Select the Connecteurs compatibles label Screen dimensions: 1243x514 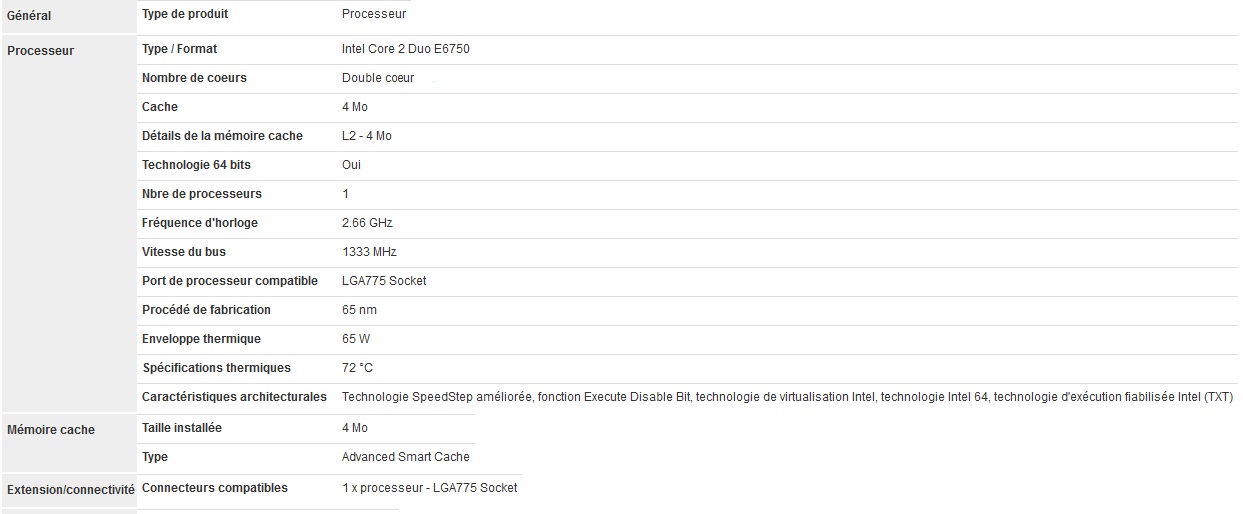click(215, 488)
